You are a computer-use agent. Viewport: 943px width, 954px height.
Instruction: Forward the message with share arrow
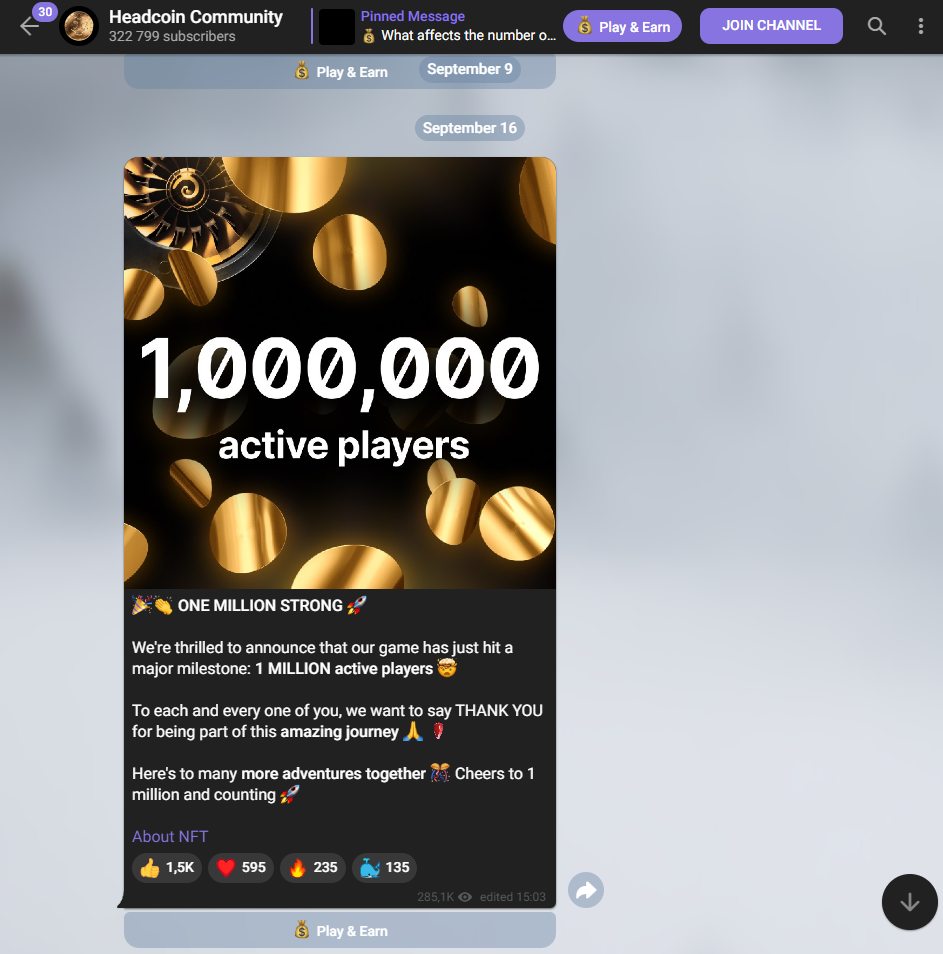point(586,890)
